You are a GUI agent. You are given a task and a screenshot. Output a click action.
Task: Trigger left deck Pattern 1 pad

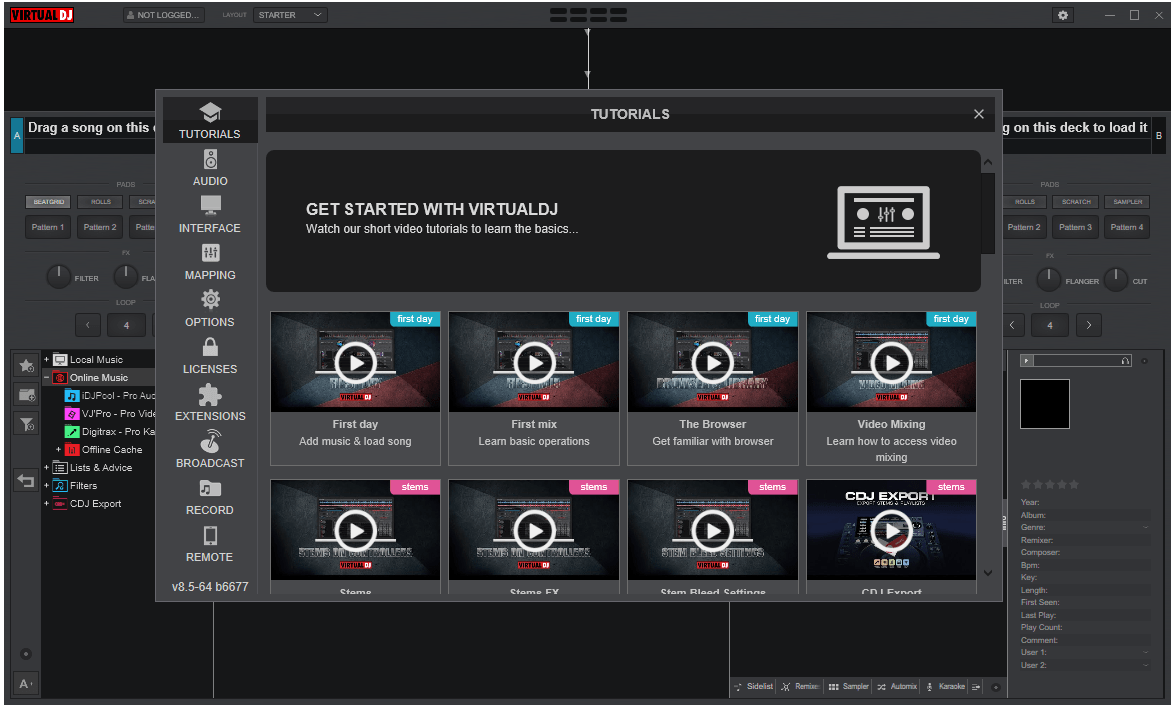pos(48,227)
